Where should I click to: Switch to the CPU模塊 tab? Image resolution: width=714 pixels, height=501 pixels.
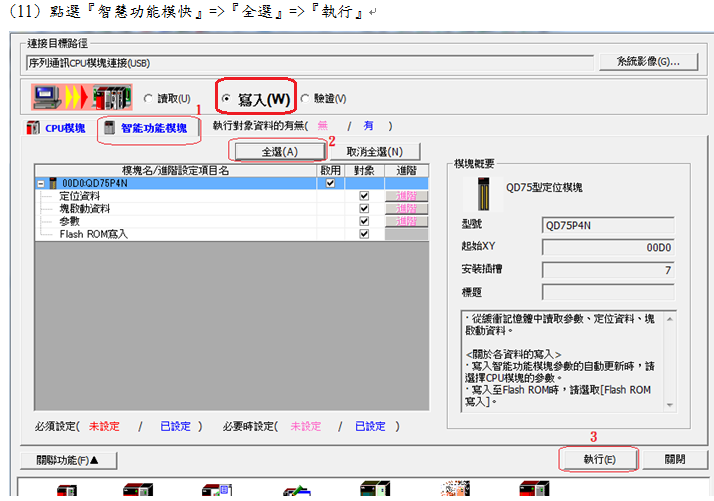click(x=57, y=129)
